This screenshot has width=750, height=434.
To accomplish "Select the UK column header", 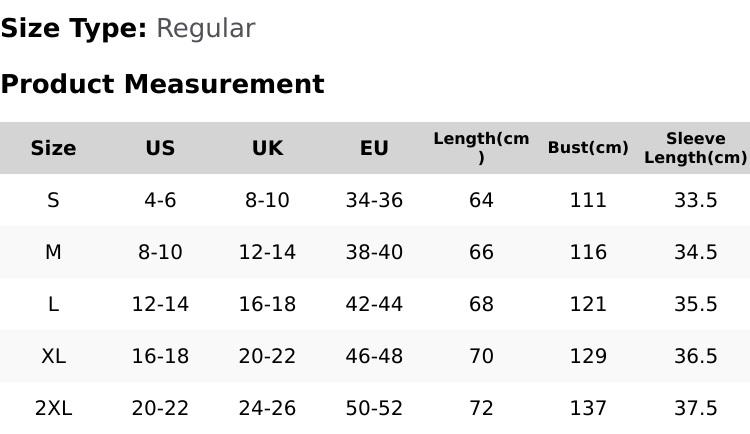I will pyautogui.click(x=267, y=148).
